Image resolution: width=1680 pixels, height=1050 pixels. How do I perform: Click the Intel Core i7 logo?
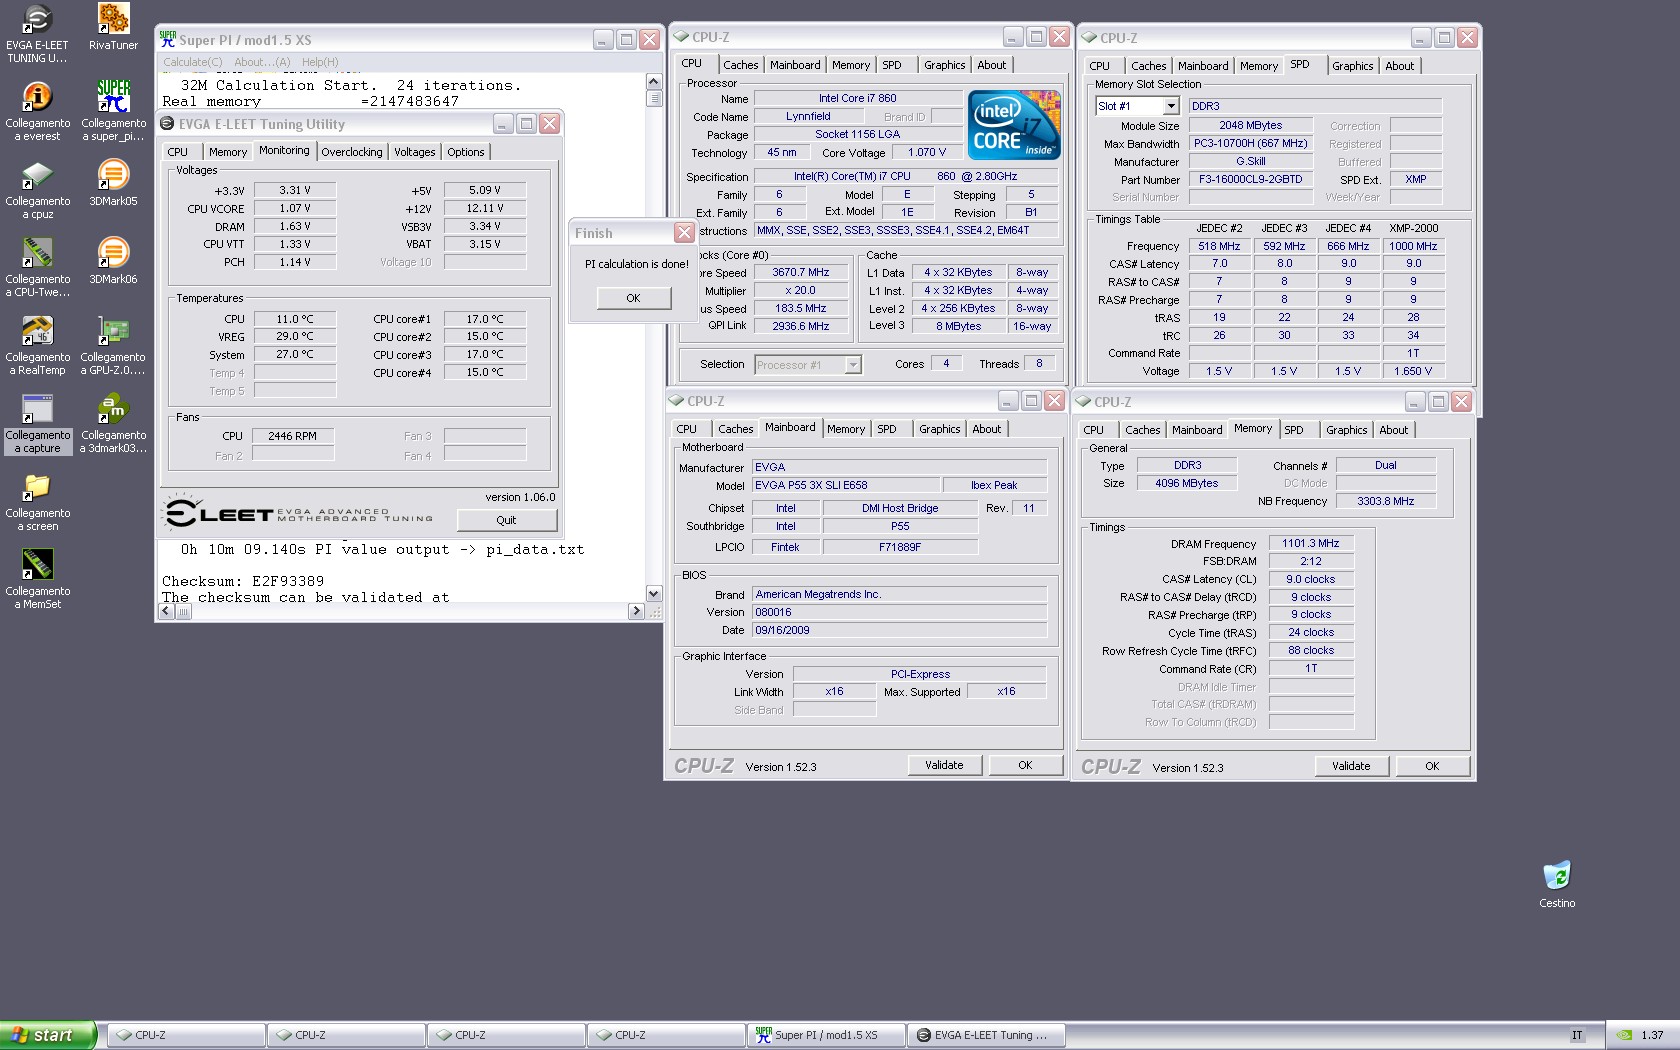[1014, 125]
